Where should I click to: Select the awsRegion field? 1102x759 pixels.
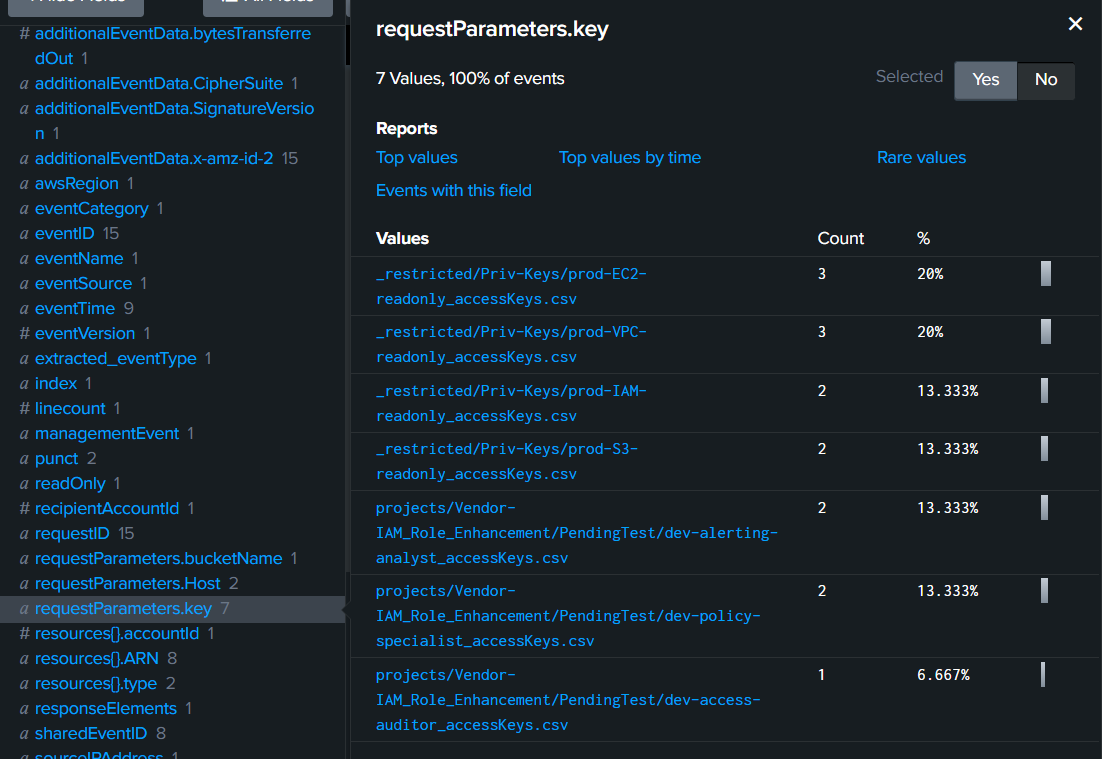77,183
